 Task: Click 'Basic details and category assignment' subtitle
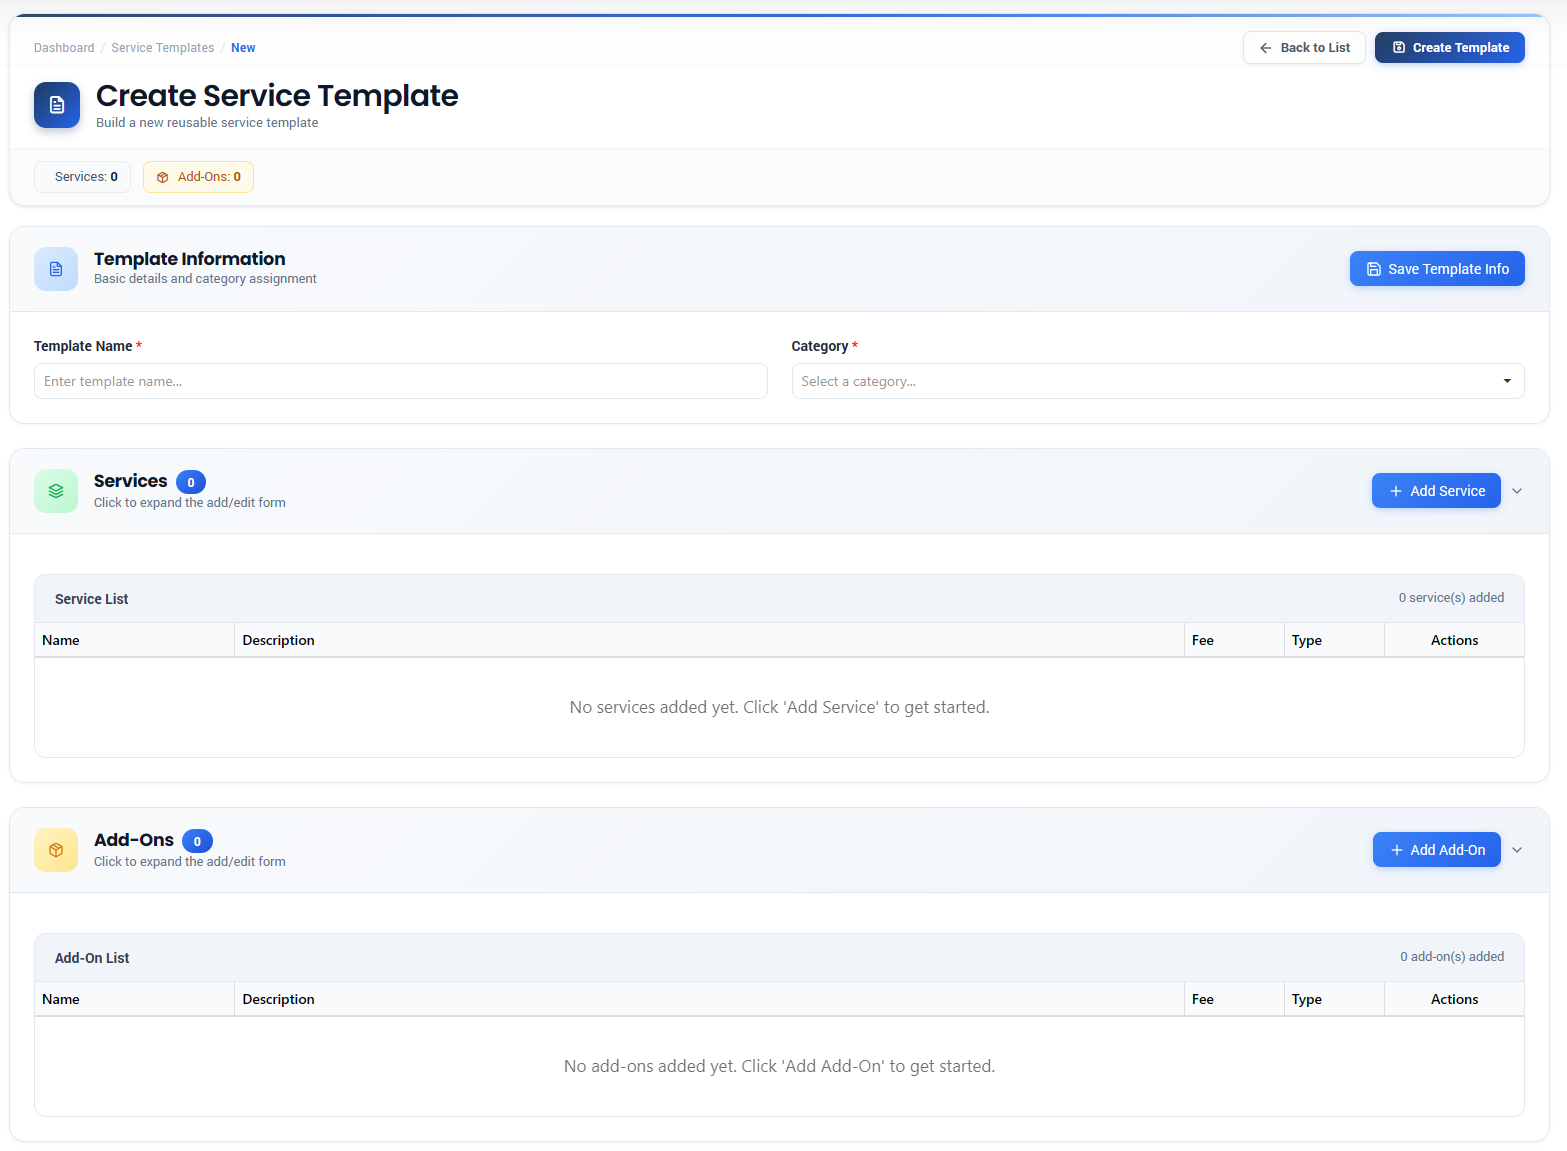(x=205, y=279)
